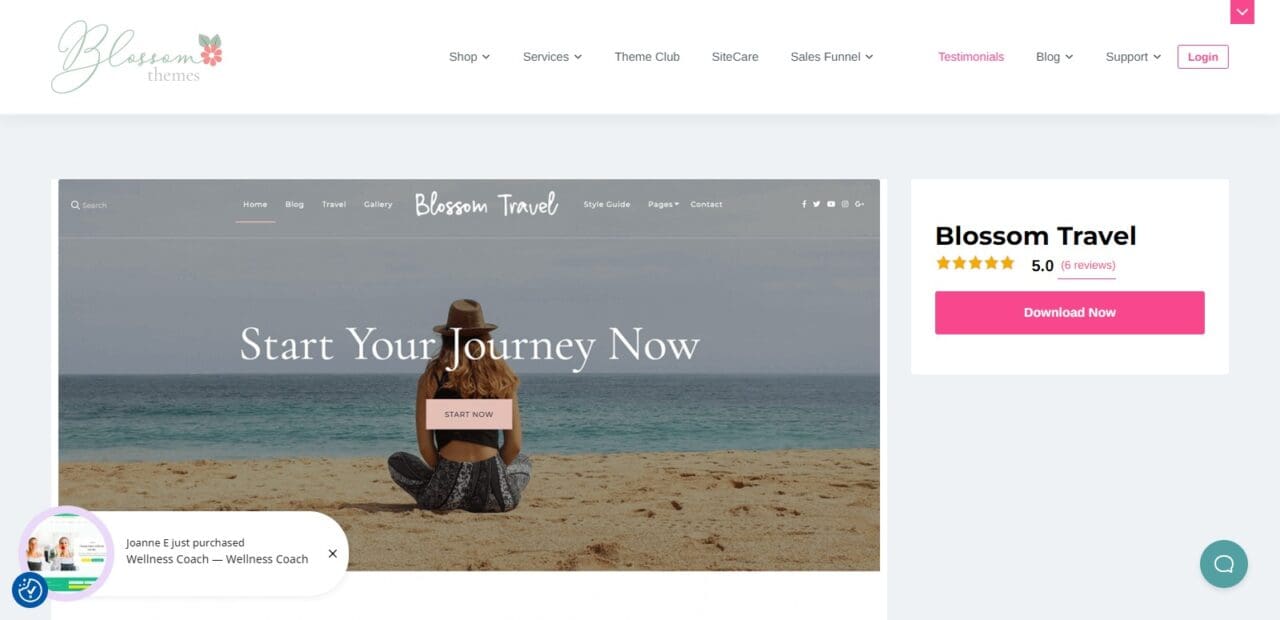Expand the Services dropdown menu
The width and height of the screenshot is (1280, 620).
(x=552, y=57)
